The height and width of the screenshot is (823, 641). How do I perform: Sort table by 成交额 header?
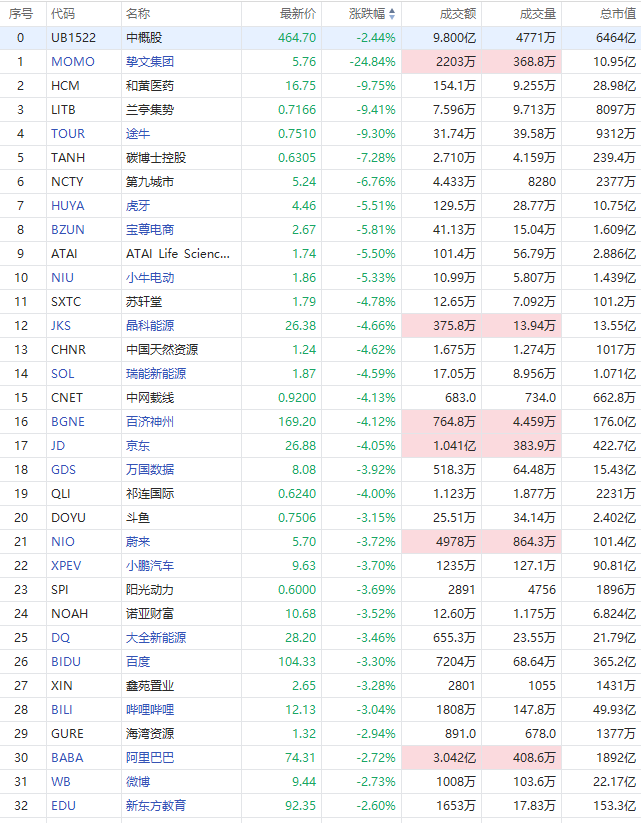pos(458,14)
